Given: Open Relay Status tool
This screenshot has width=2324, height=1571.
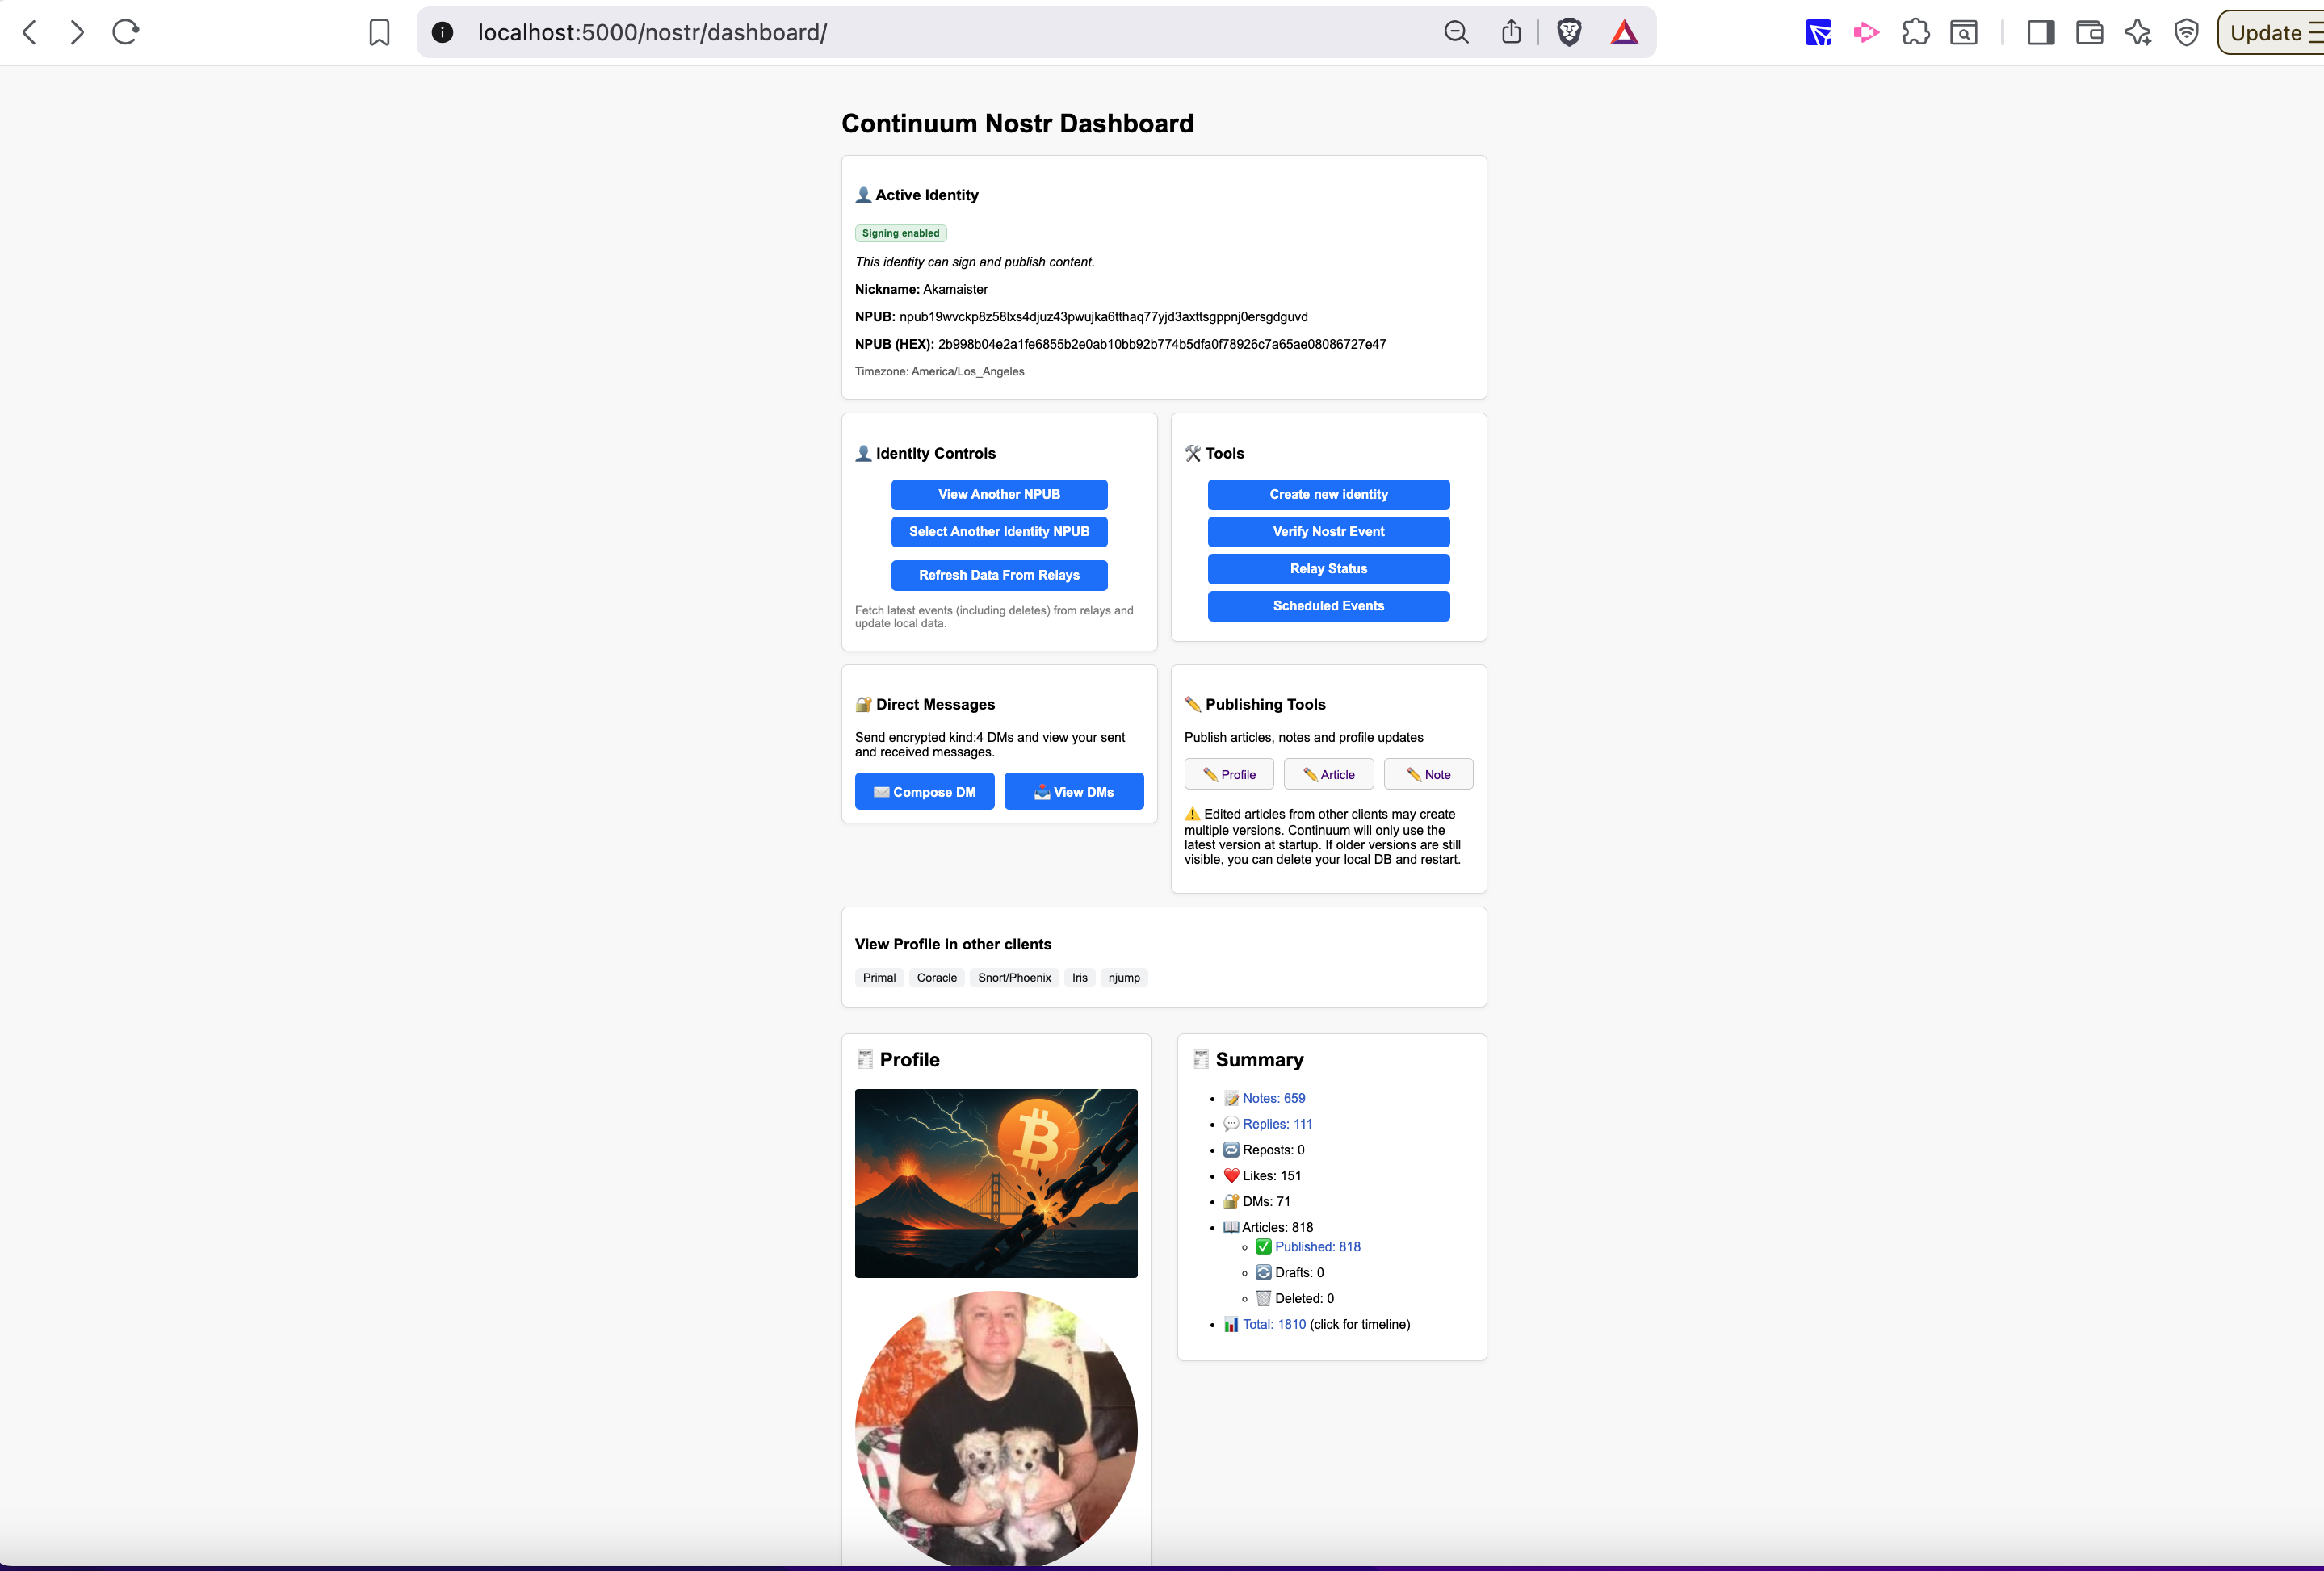Looking at the screenshot, I should click(1327, 569).
